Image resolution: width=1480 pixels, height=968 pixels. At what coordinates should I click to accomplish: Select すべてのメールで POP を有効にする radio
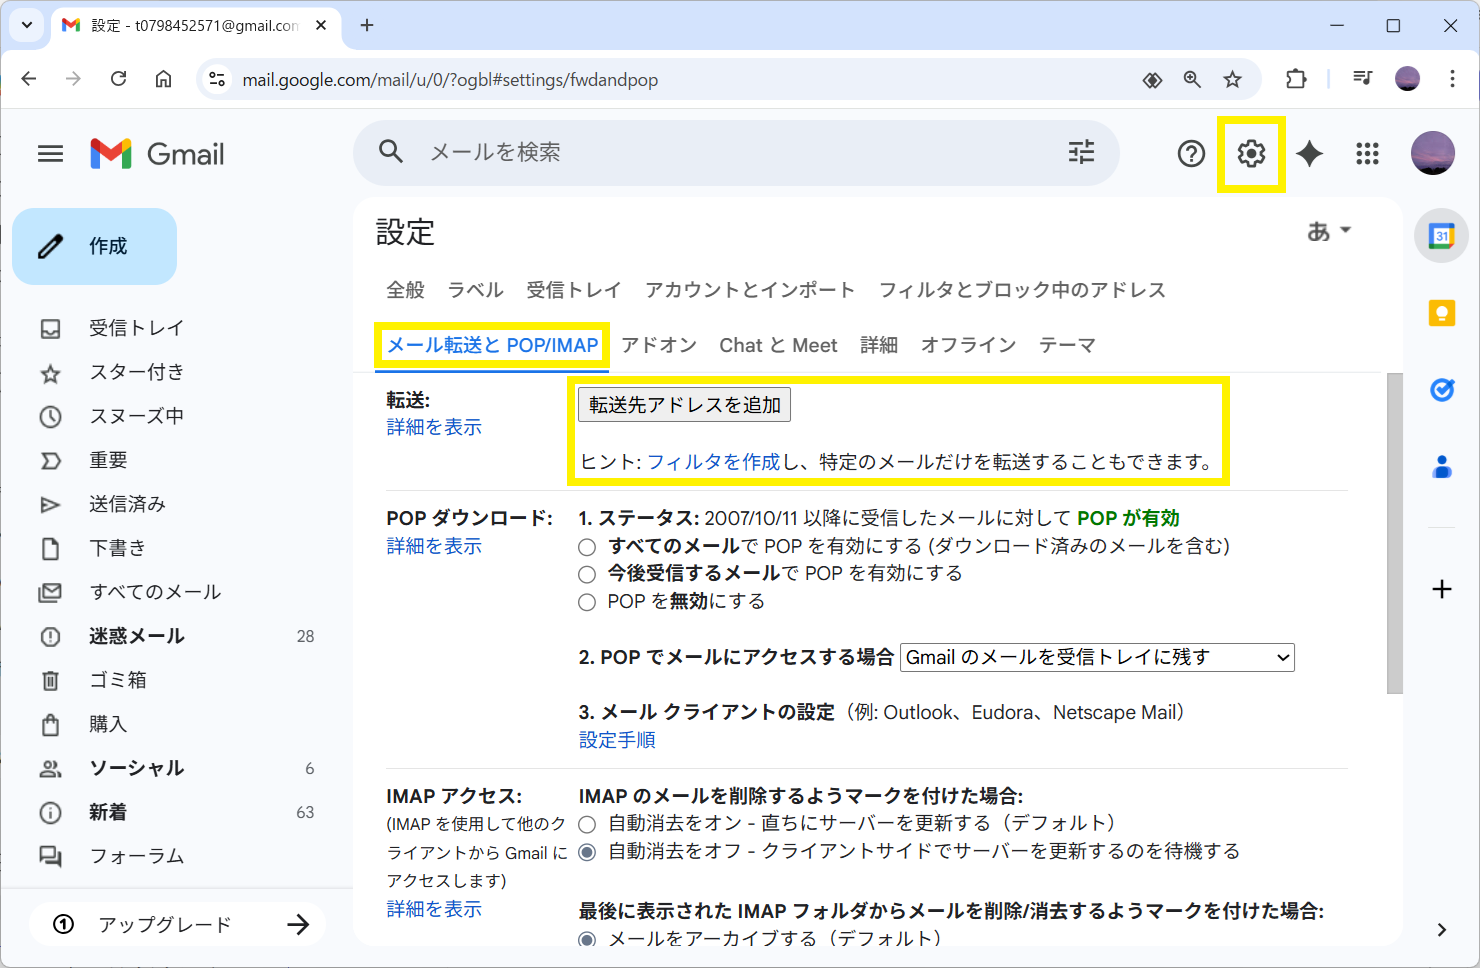(587, 547)
